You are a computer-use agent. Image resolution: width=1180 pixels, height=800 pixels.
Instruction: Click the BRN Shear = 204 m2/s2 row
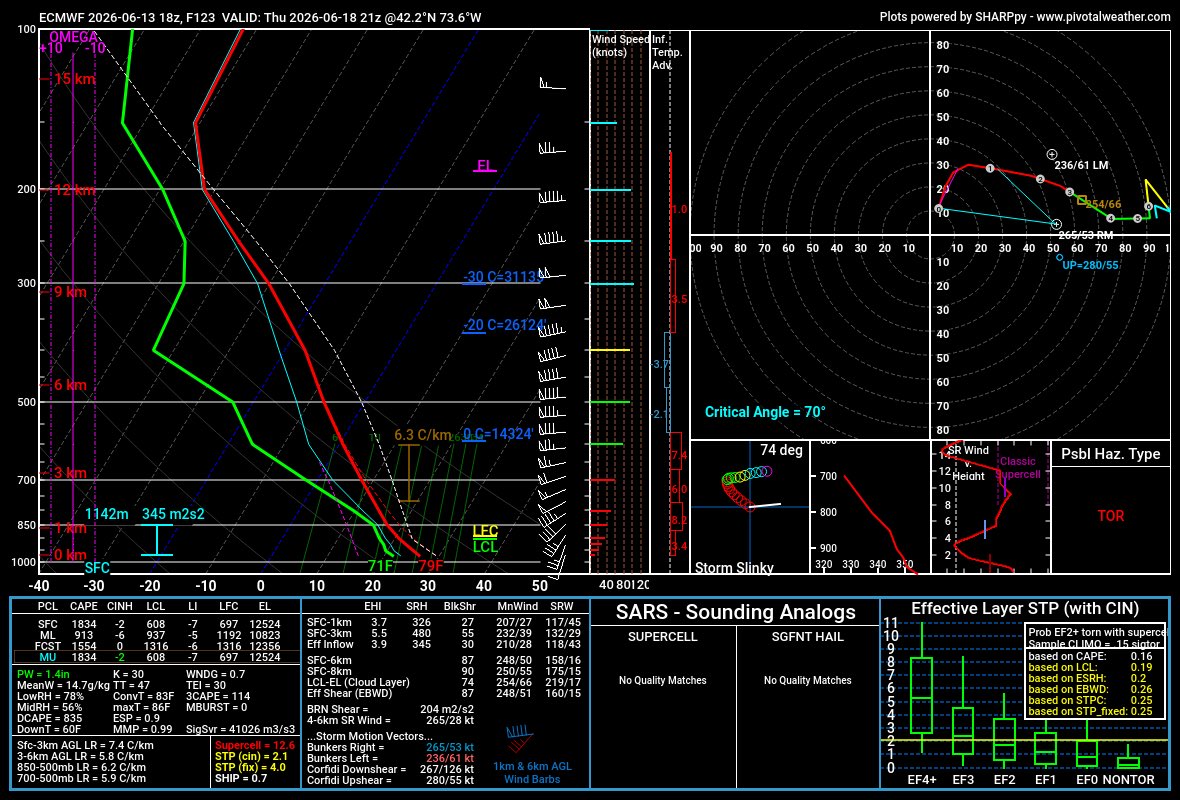[x=391, y=709]
